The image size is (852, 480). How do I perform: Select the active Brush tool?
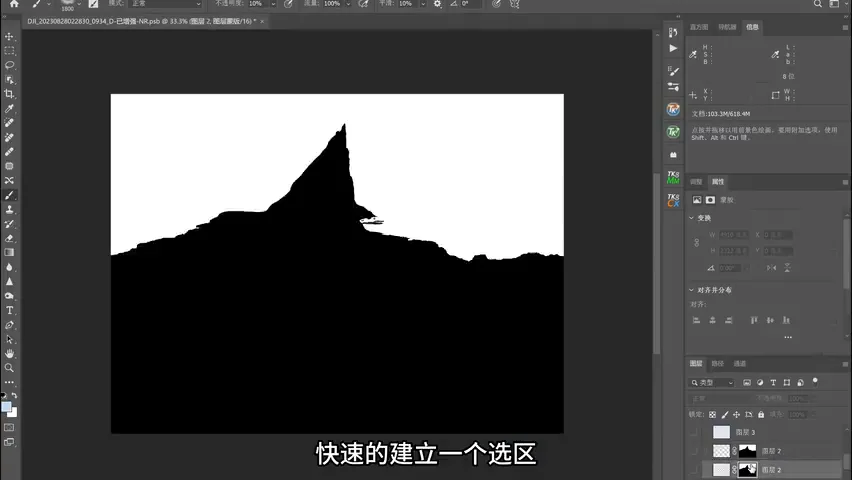[9, 195]
